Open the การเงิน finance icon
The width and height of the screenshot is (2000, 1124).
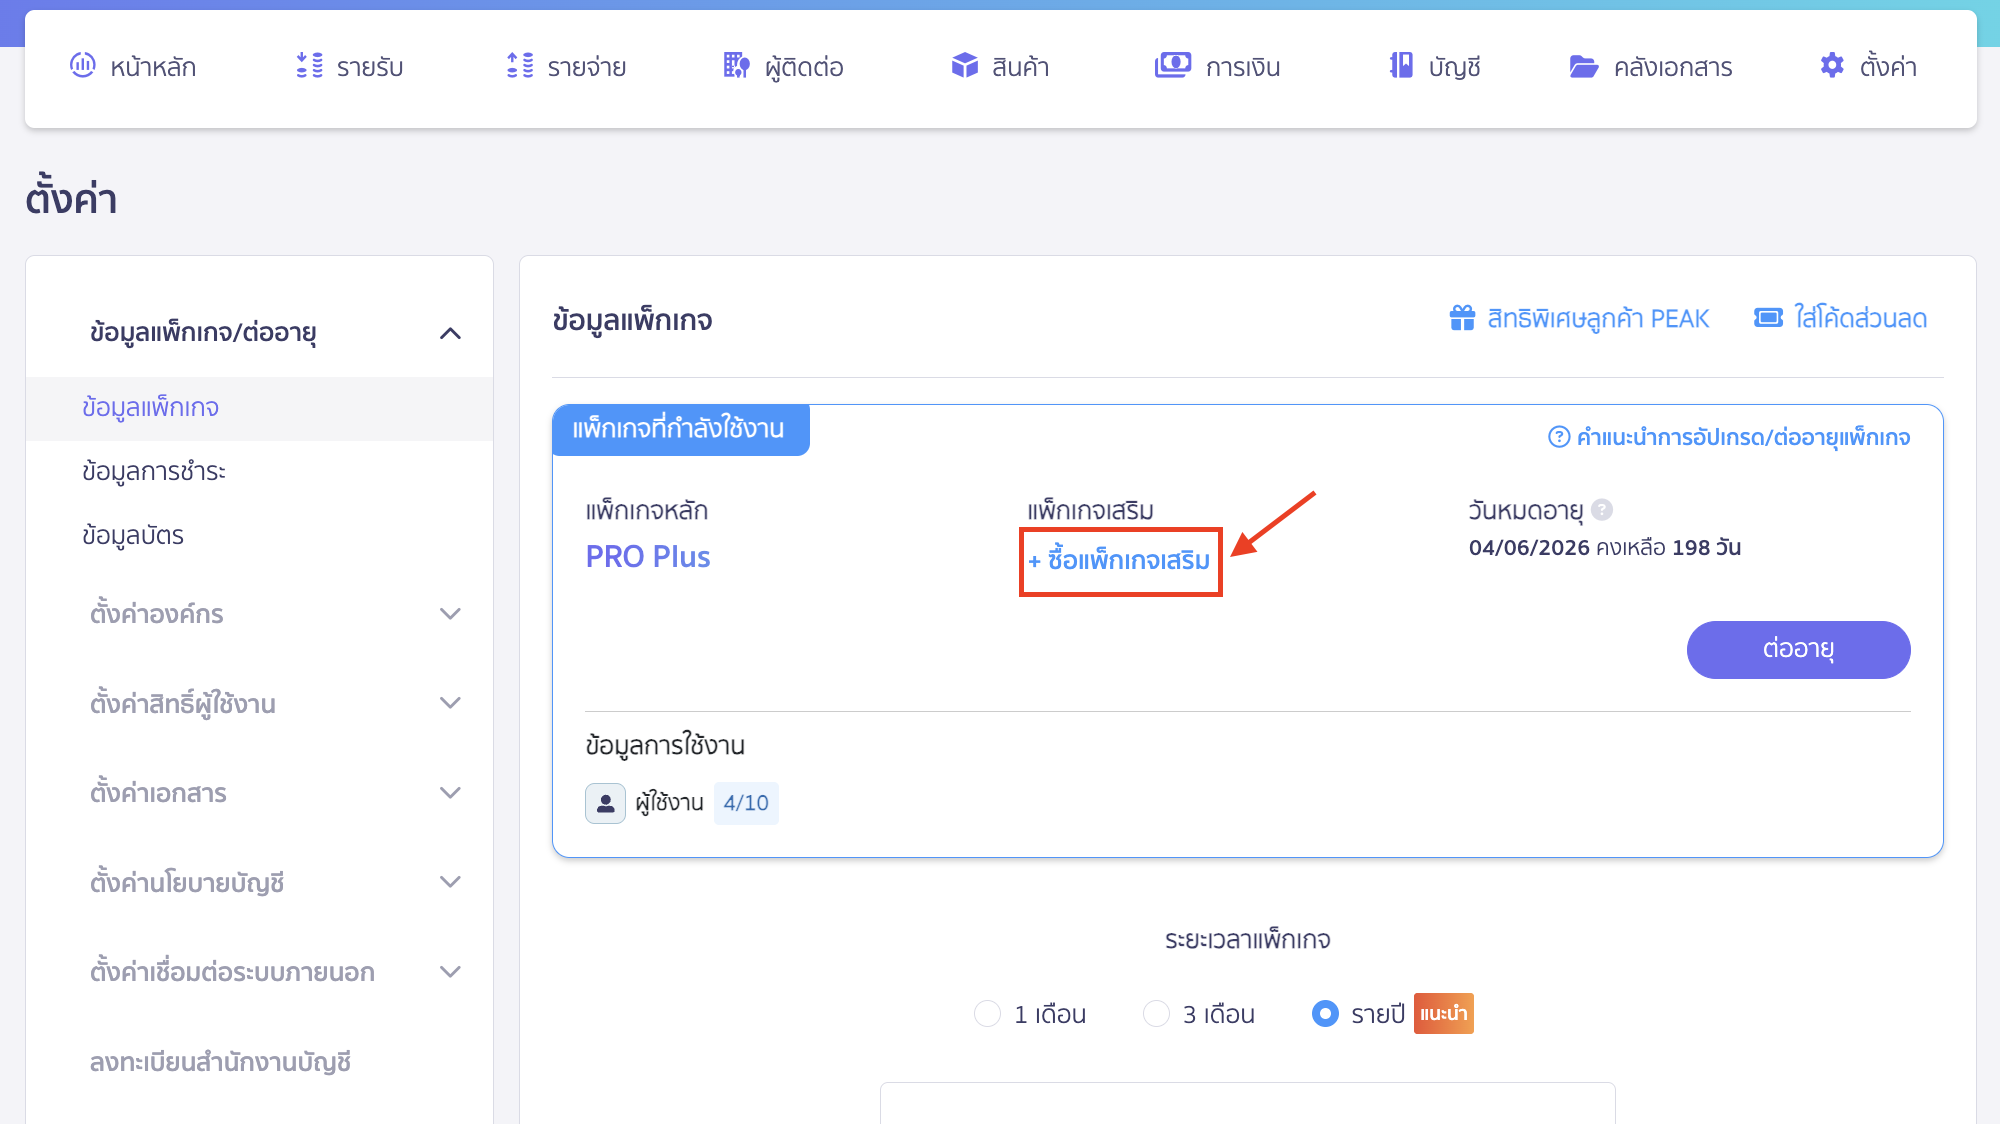pyautogui.click(x=1173, y=66)
